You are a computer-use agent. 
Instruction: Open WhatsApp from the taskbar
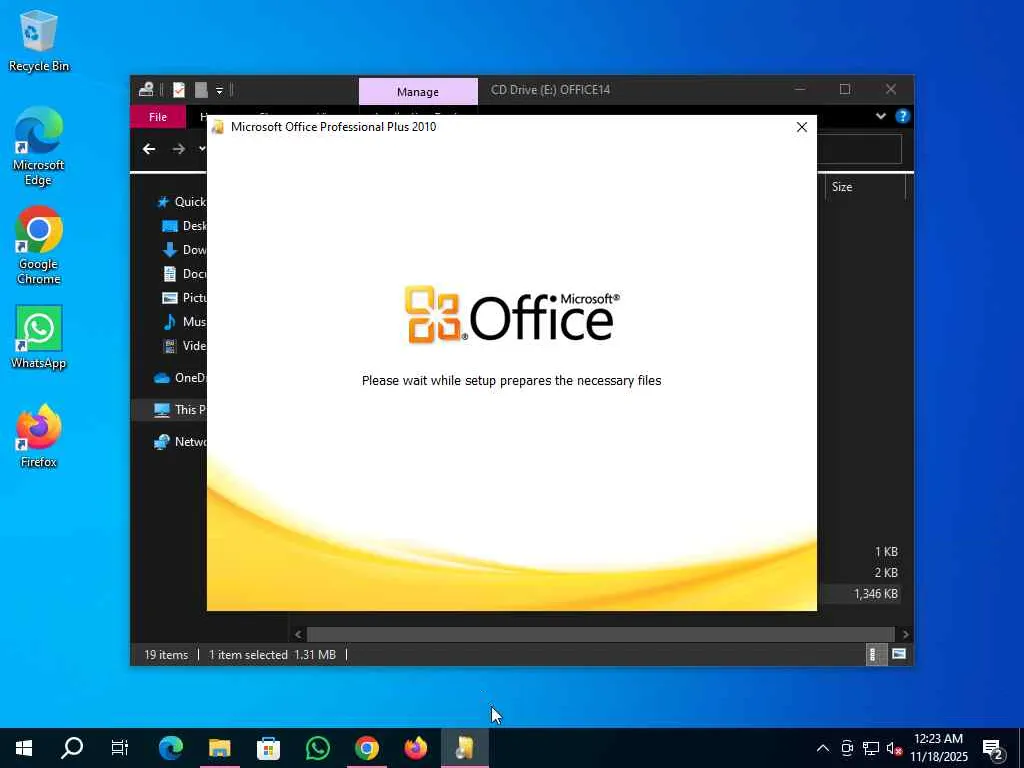coord(317,748)
